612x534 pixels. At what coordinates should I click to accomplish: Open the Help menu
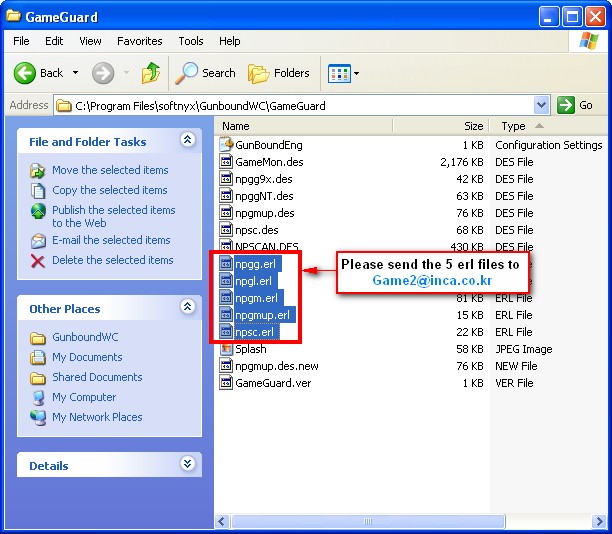coord(230,41)
